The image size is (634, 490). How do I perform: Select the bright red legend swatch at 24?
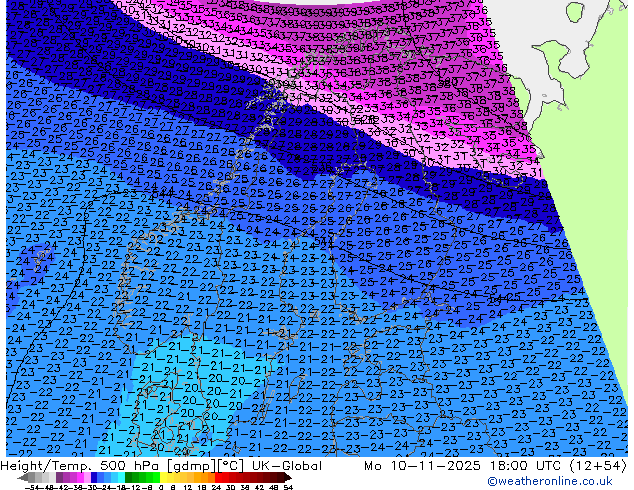(218, 477)
